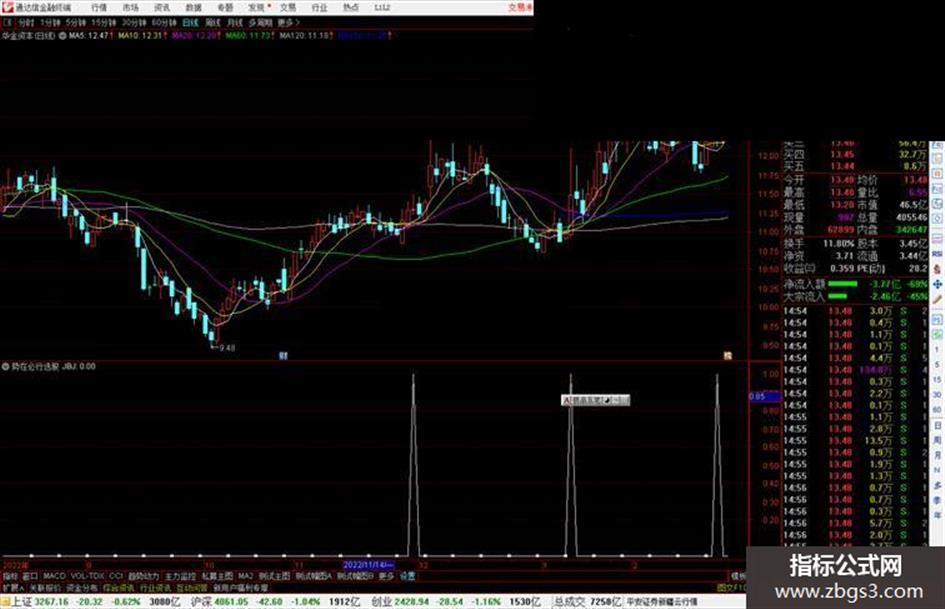Select the 日 period in the right toolbar

pos(937,425)
